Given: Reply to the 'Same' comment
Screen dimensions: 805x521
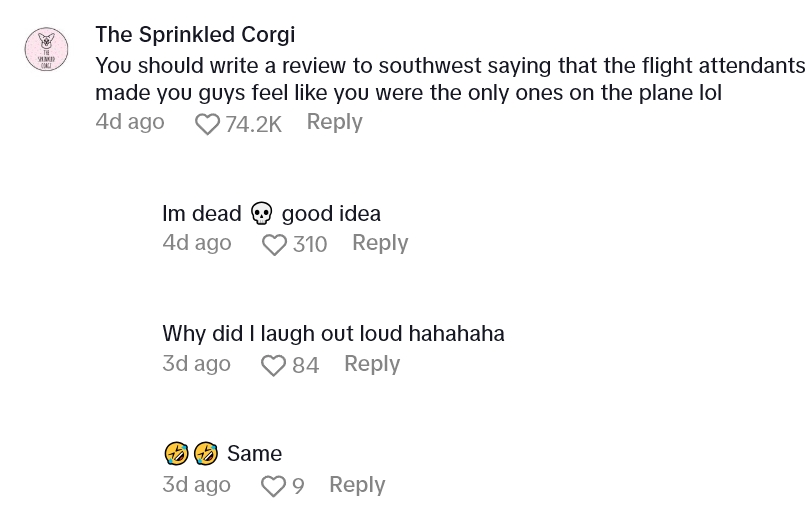Looking at the screenshot, I should pyautogui.click(x=357, y=485).
